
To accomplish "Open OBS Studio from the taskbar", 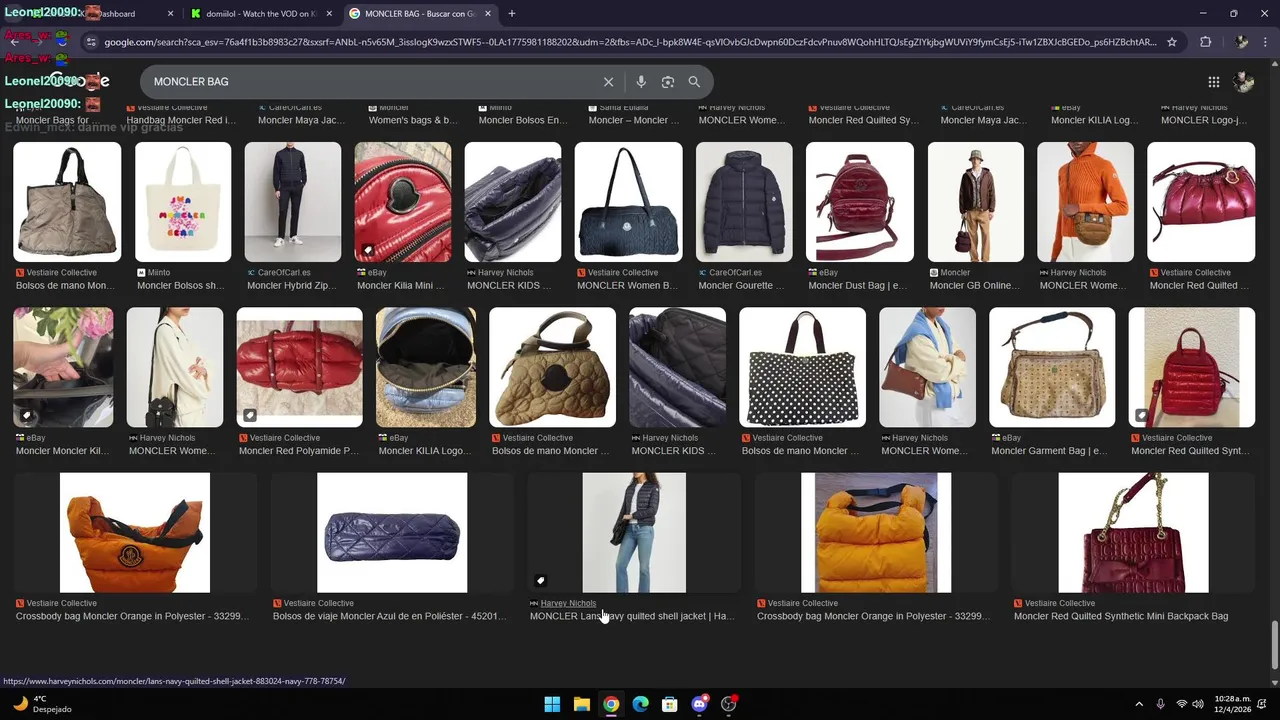I will (x=729, y=704).
